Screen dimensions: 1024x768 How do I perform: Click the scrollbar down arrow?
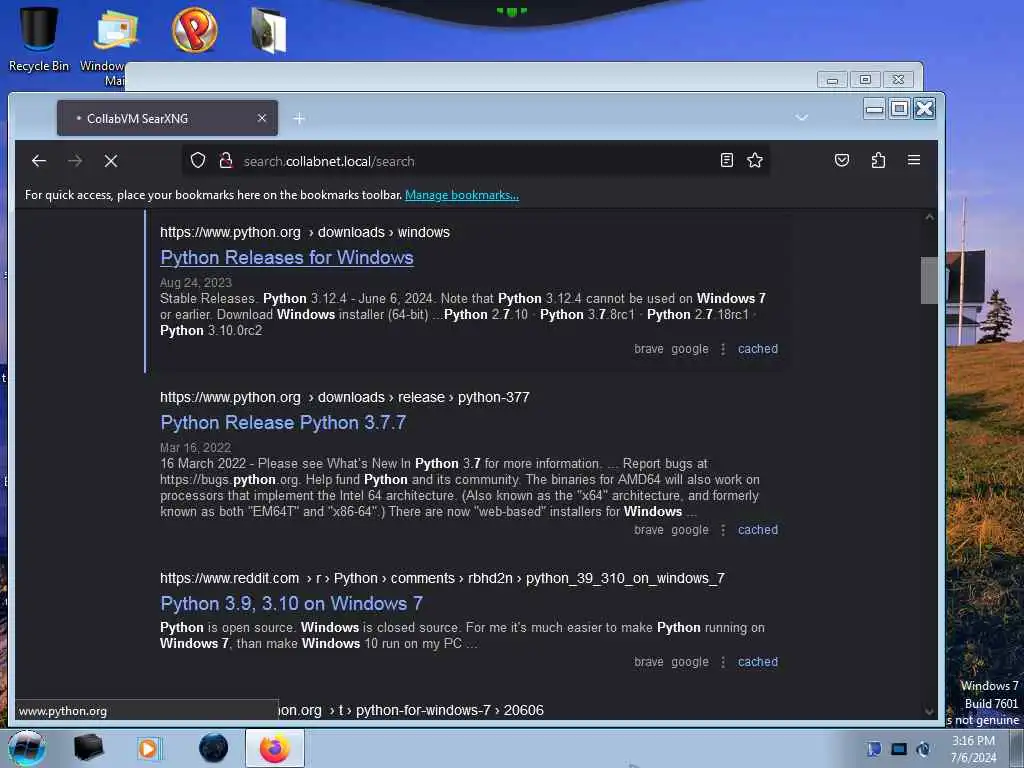click(929, 711)
